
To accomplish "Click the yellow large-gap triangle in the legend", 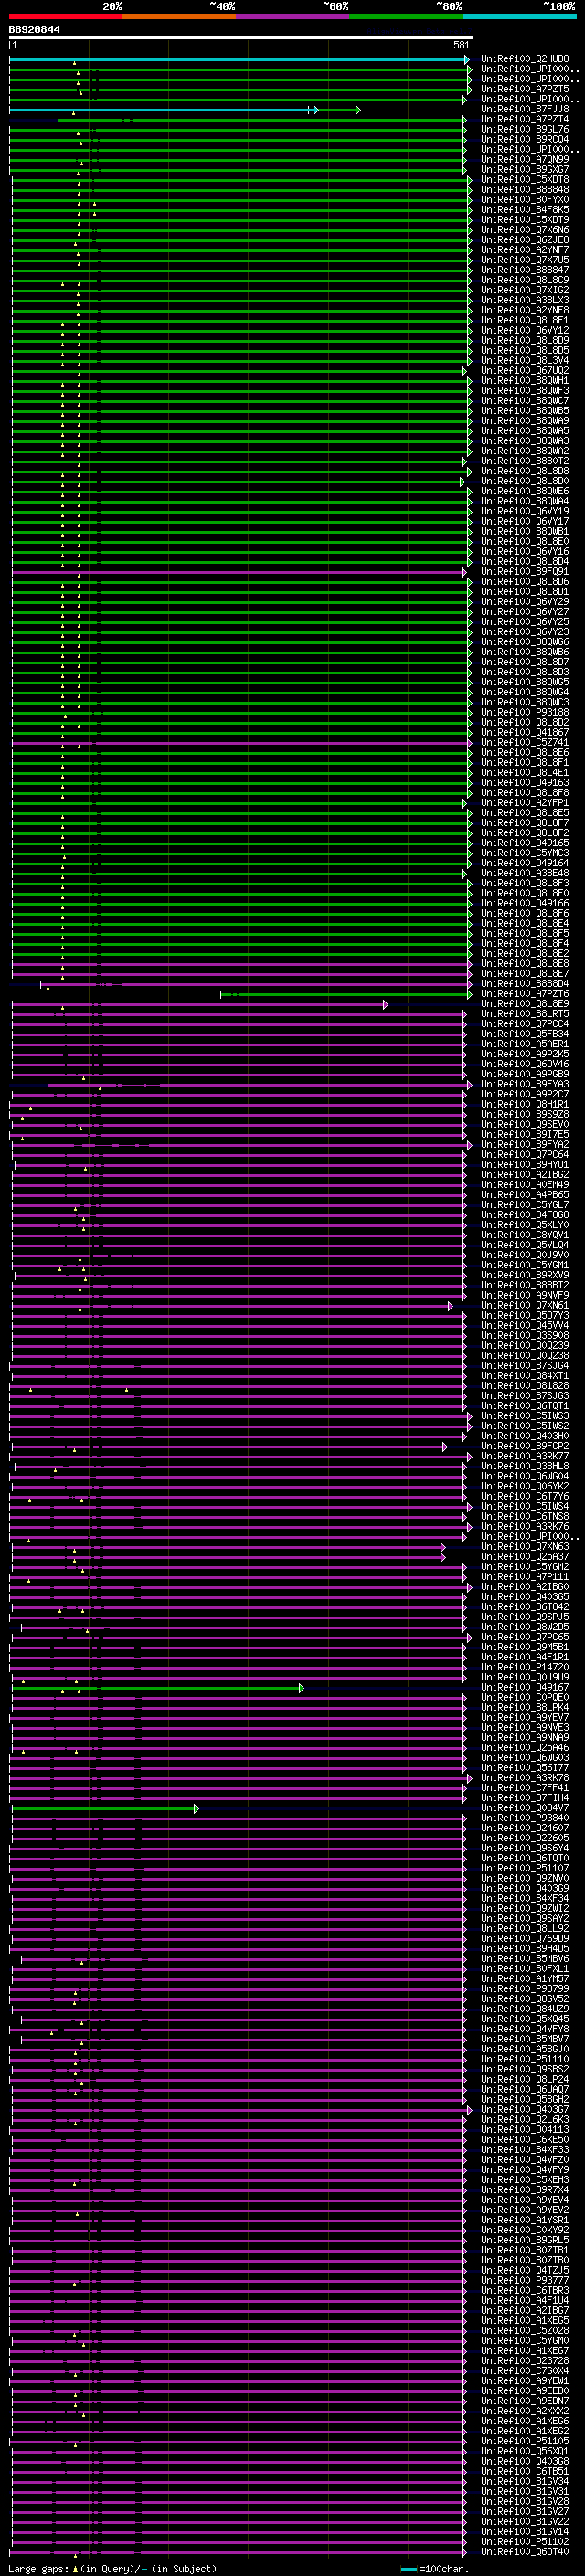I will 75,2569.
